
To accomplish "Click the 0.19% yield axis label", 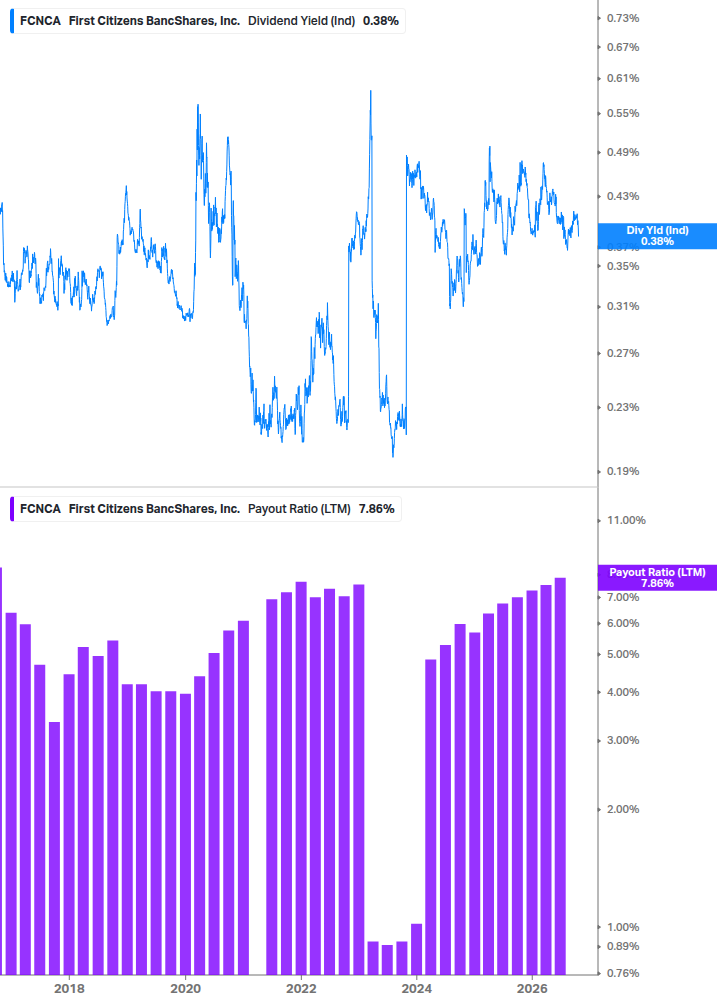I will pyautogui.click(x=623, y=471).
